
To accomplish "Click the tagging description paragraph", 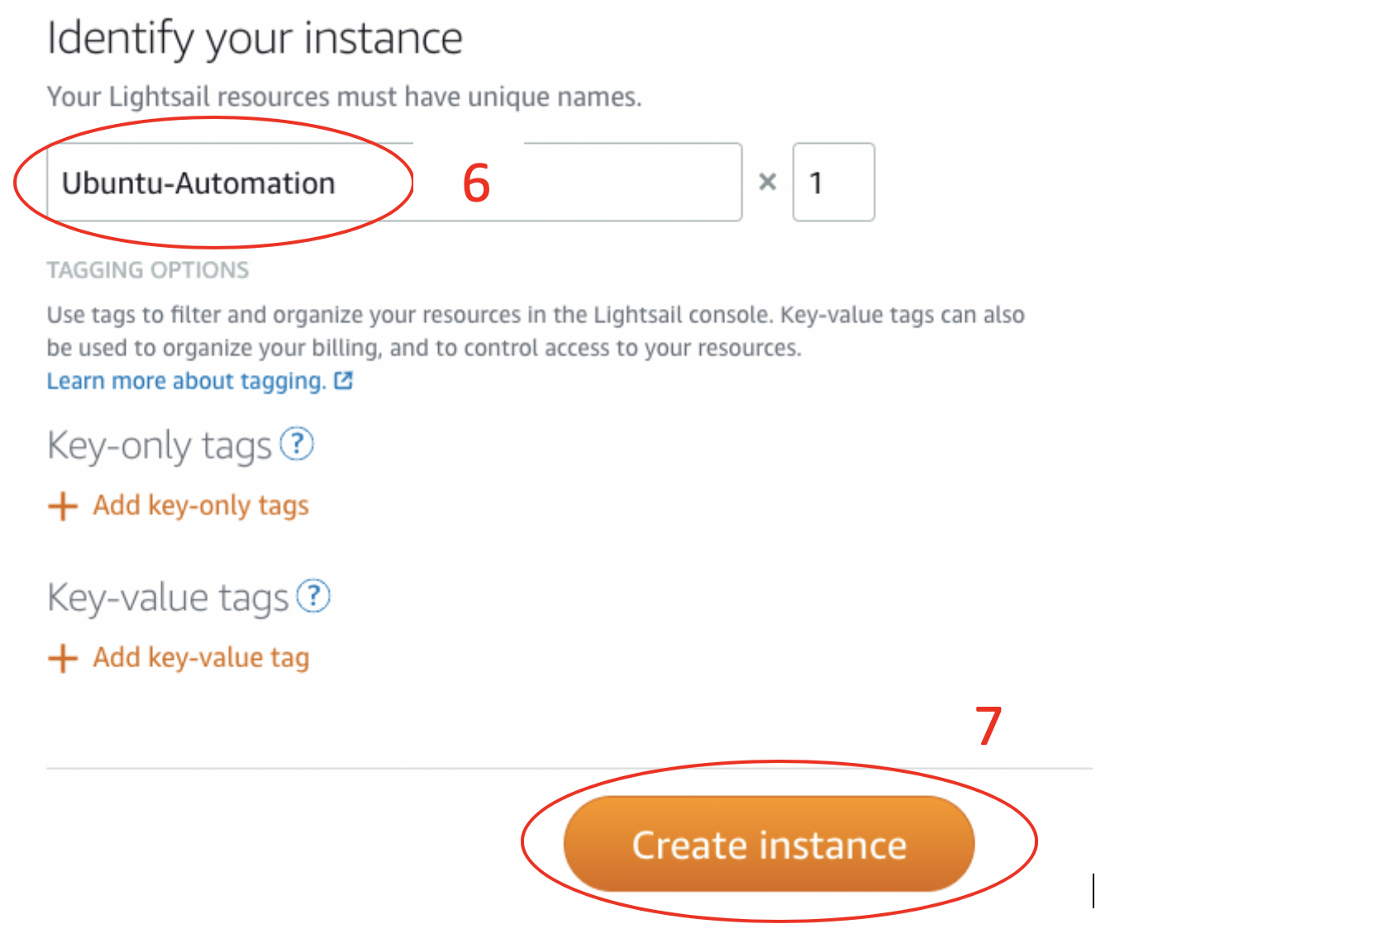I will [x=535, y=331].
